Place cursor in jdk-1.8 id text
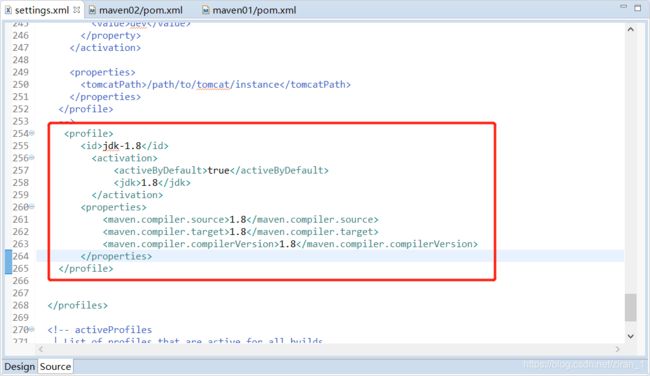The image size is (650, 376). tap(122, 146)
